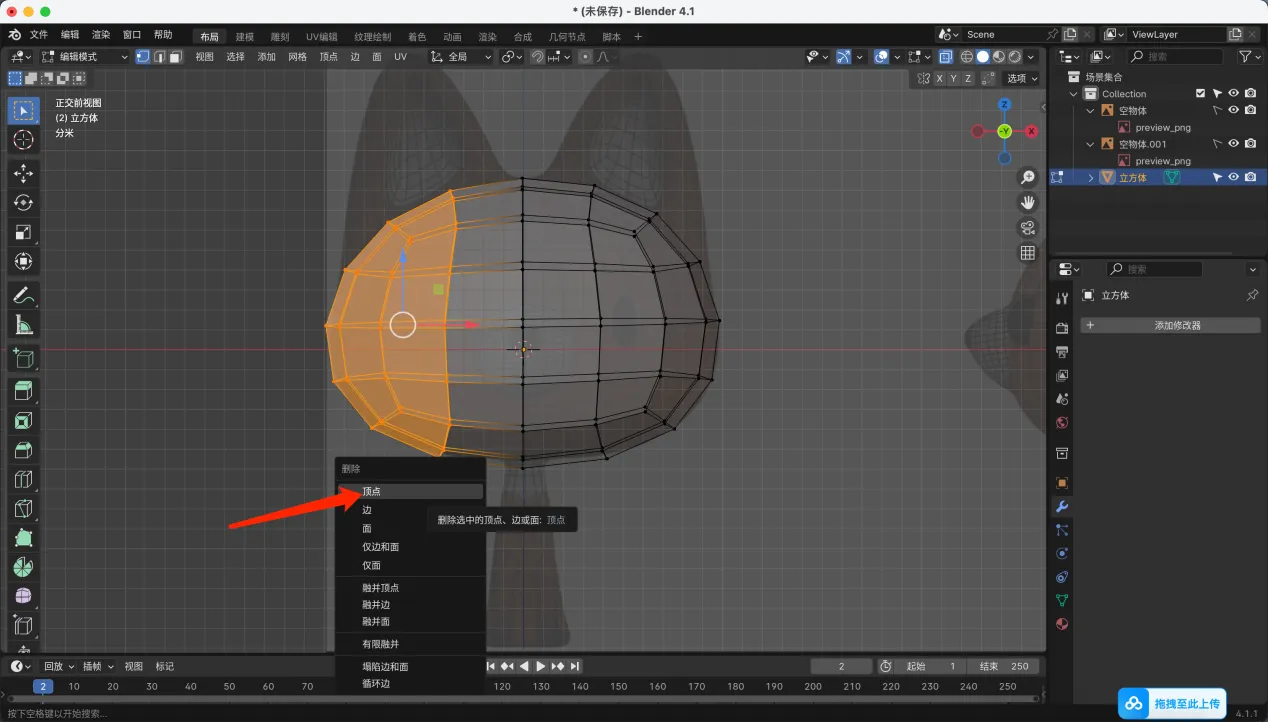
Task: Select the Measure tool
Action: (x=24, y=325)
